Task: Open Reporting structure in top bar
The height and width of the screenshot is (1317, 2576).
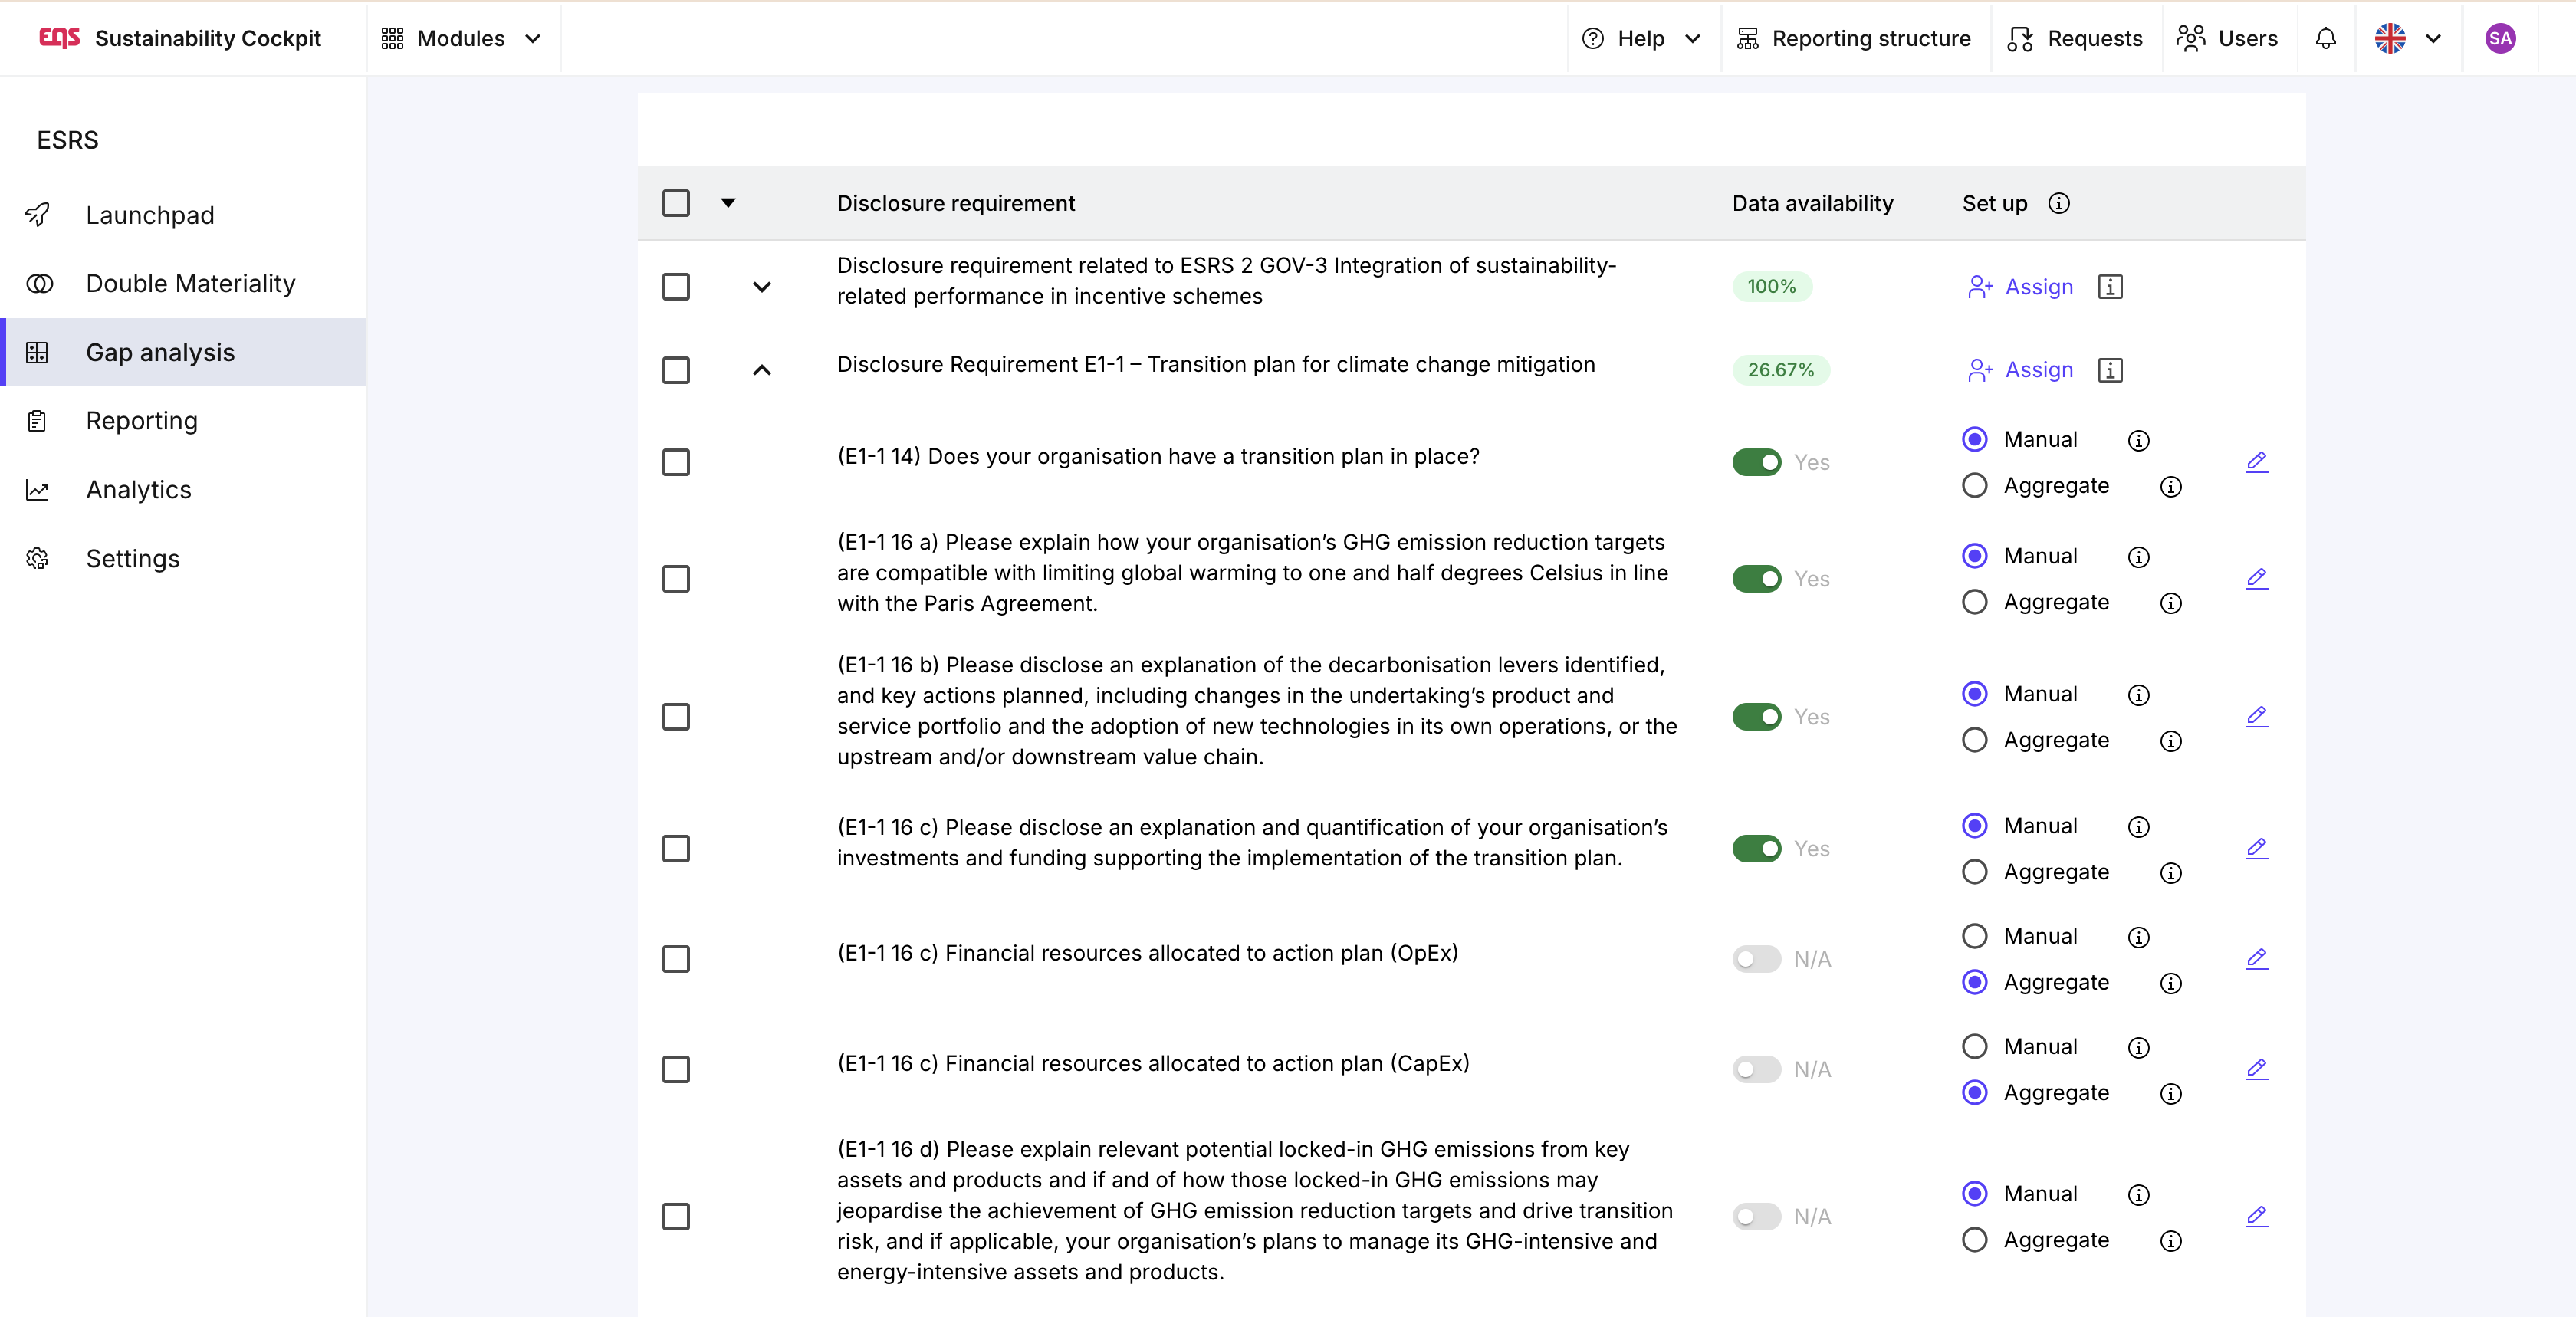Action: [x=1854, y=38]
